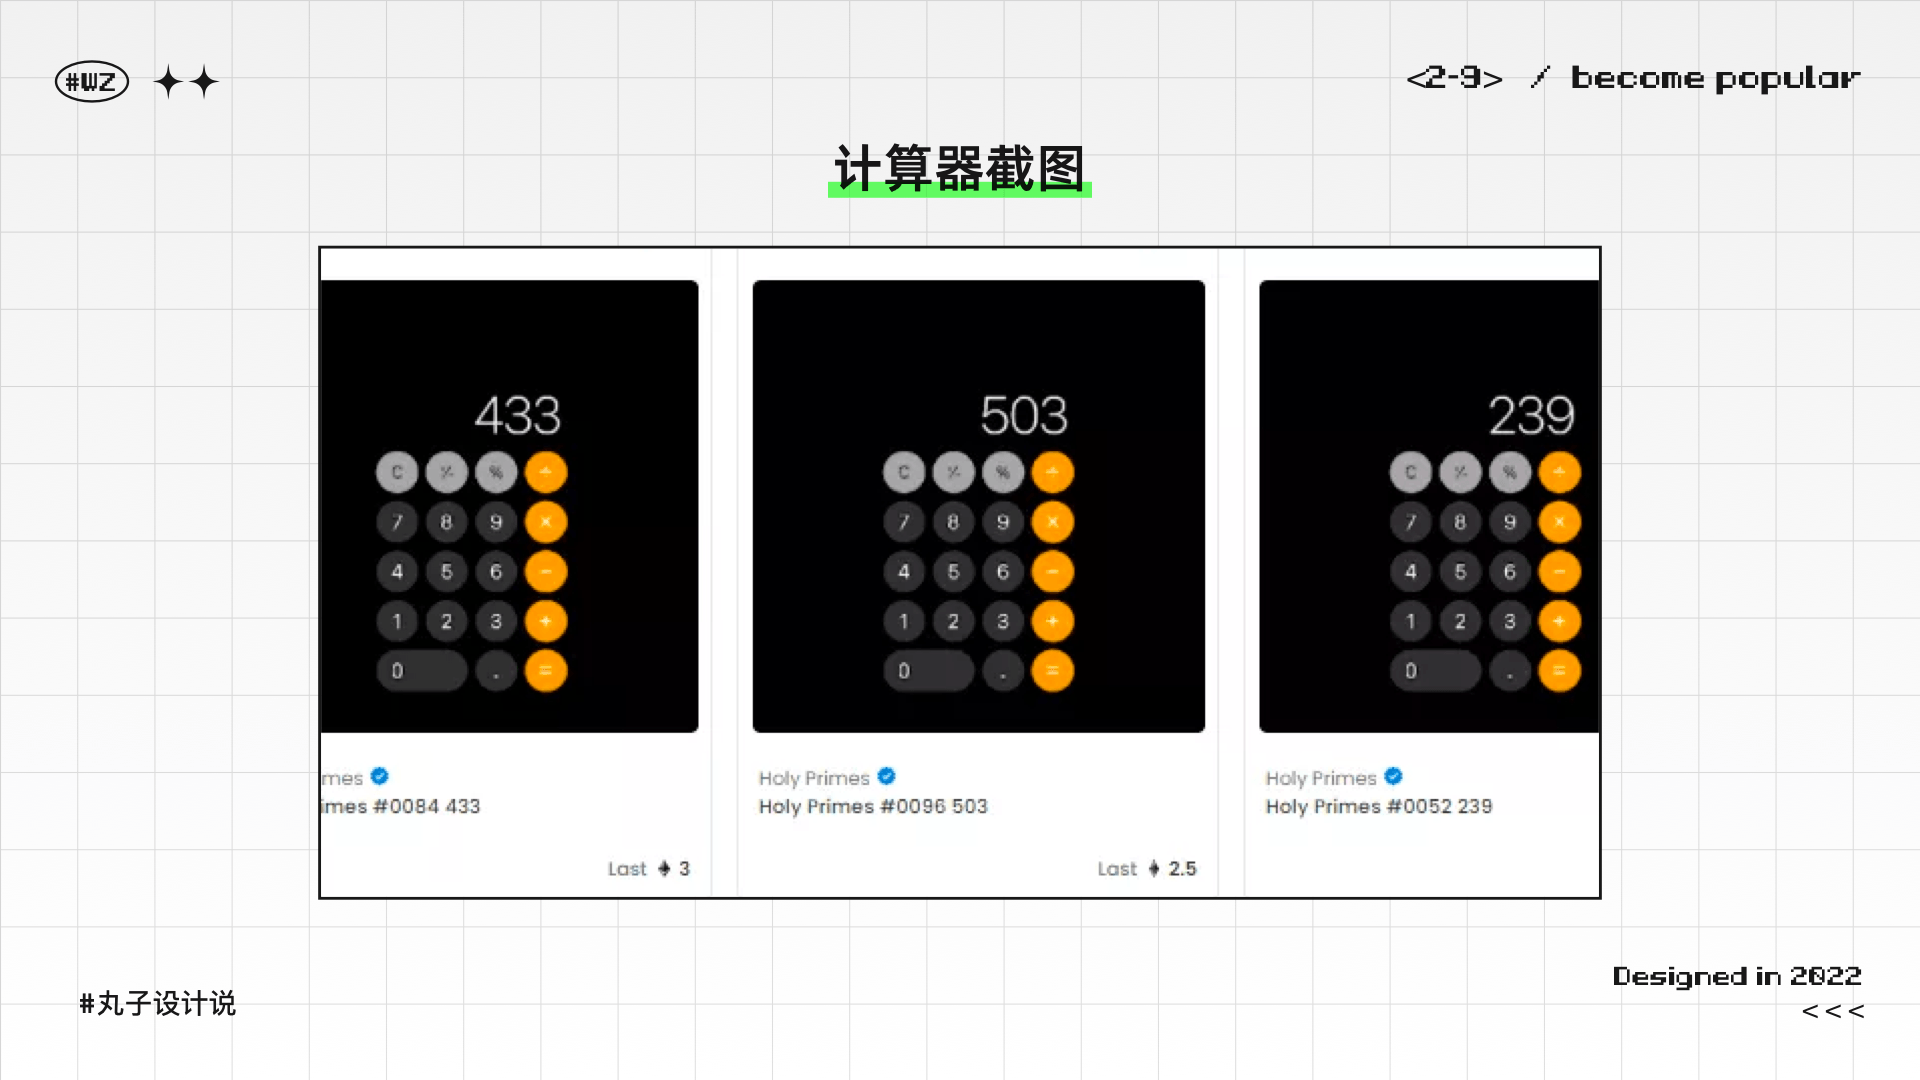The width and height of the screenshot is (1920, 1080).
Task: Open the Holy Primes #0052 239 title
Action: (x=1378, y=807)
